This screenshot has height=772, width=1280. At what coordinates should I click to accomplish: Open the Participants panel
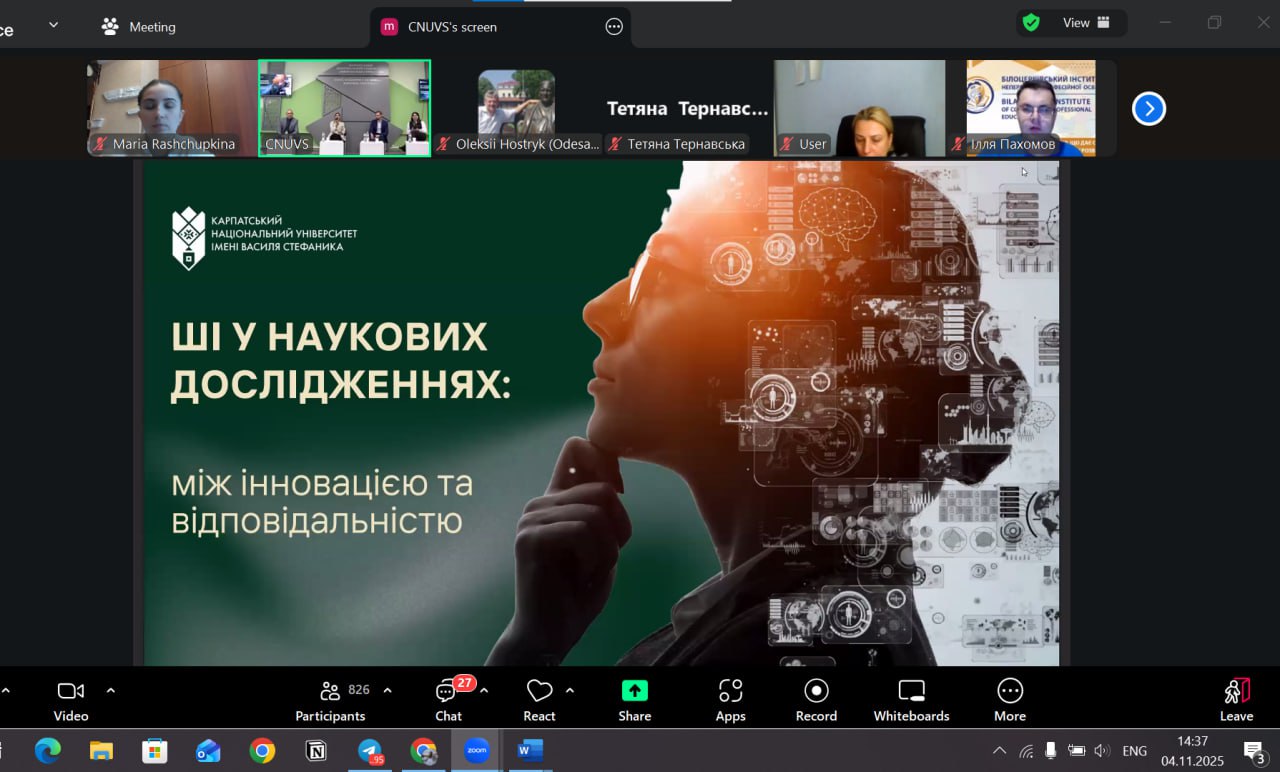coord(330,699)
